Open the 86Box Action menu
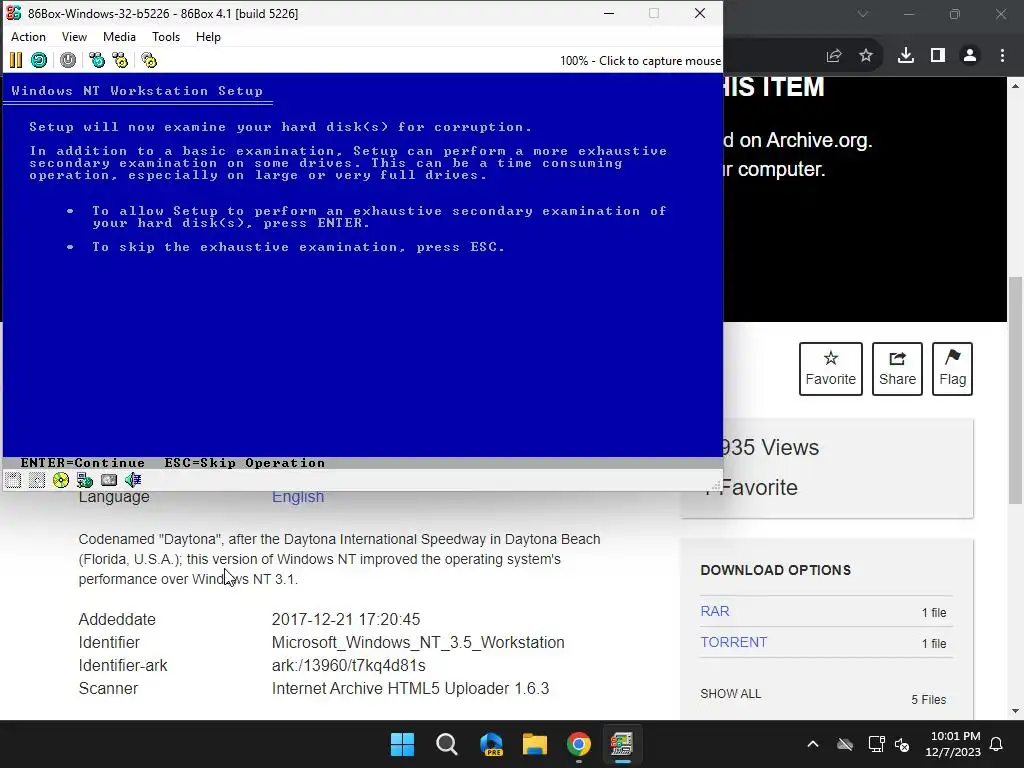 tap(28, 37)
